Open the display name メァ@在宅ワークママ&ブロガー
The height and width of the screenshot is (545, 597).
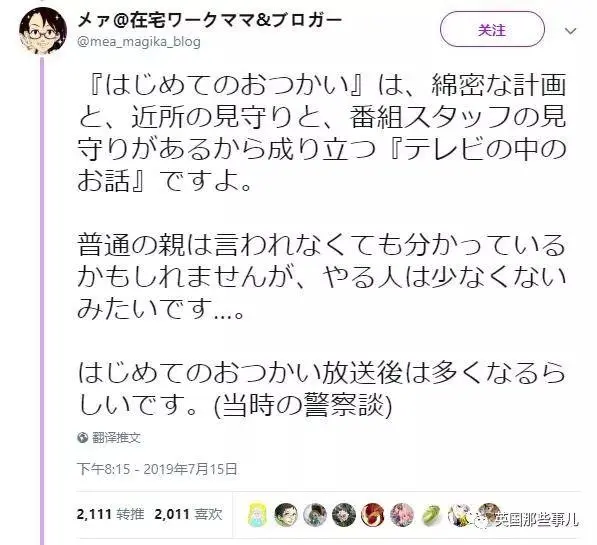(209, 20)
